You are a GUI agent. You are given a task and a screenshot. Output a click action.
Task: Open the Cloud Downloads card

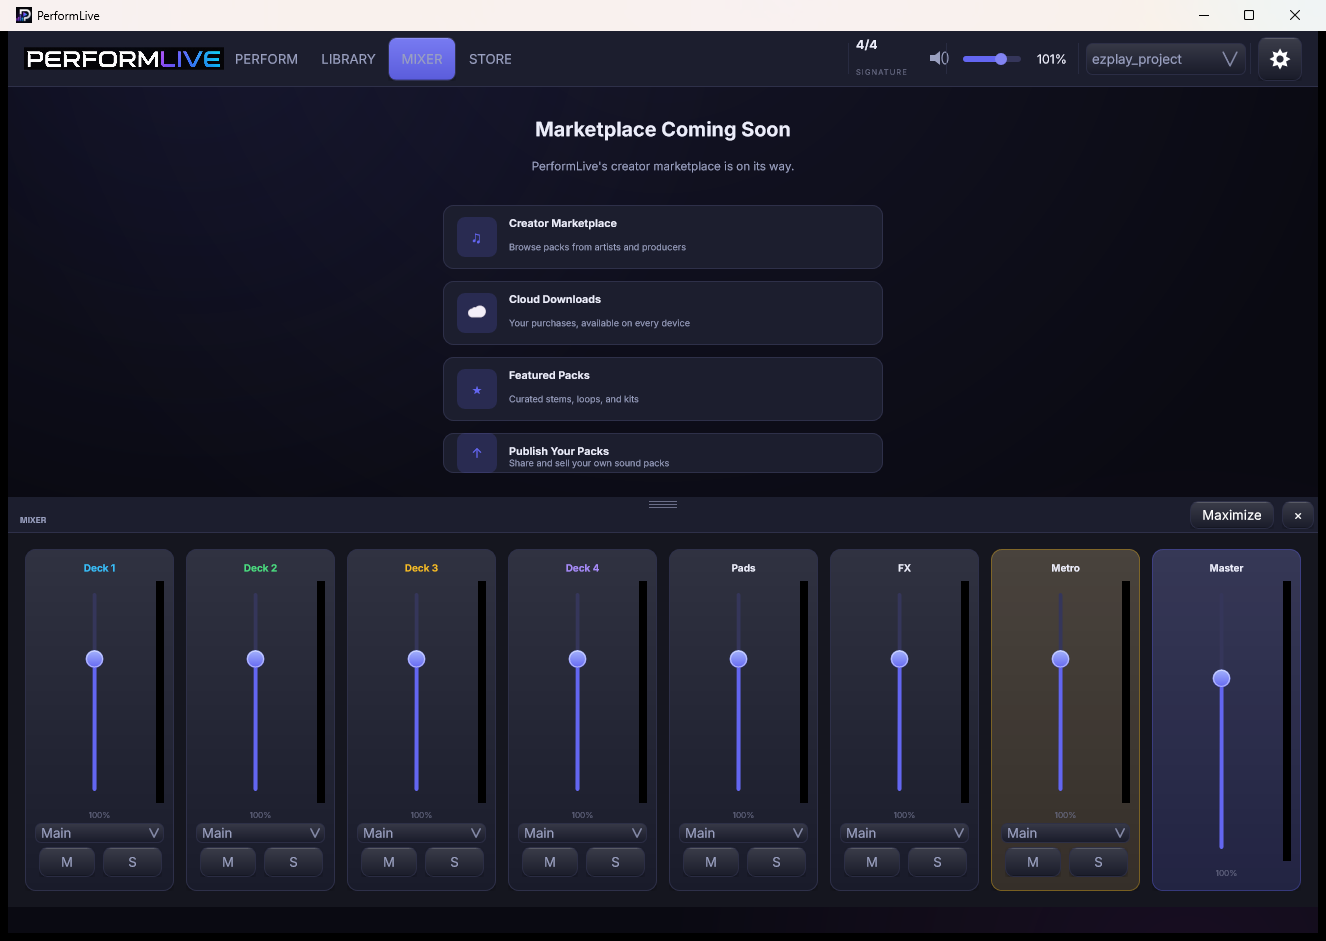[663, 313]
